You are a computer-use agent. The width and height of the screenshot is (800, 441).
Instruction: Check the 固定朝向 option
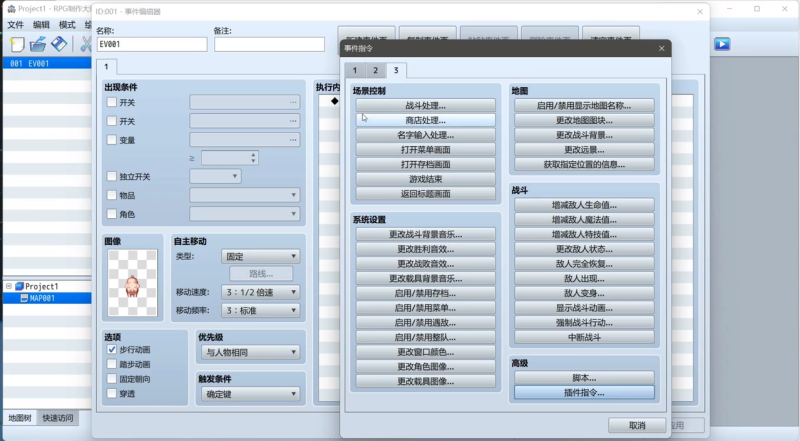[112, 379]
